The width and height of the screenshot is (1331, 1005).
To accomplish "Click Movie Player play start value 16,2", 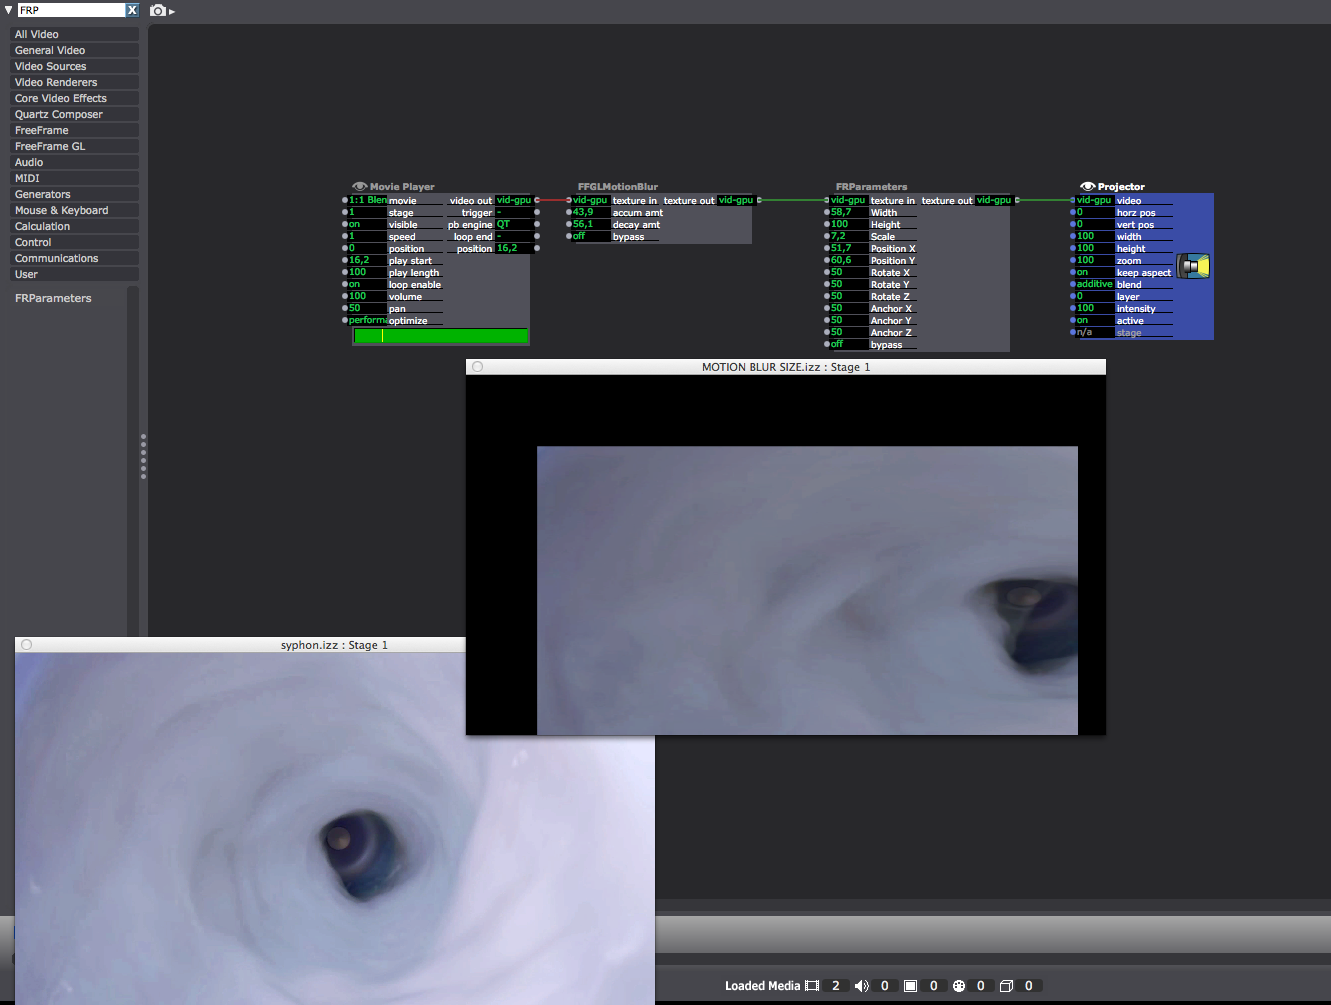I will [366, 260].
